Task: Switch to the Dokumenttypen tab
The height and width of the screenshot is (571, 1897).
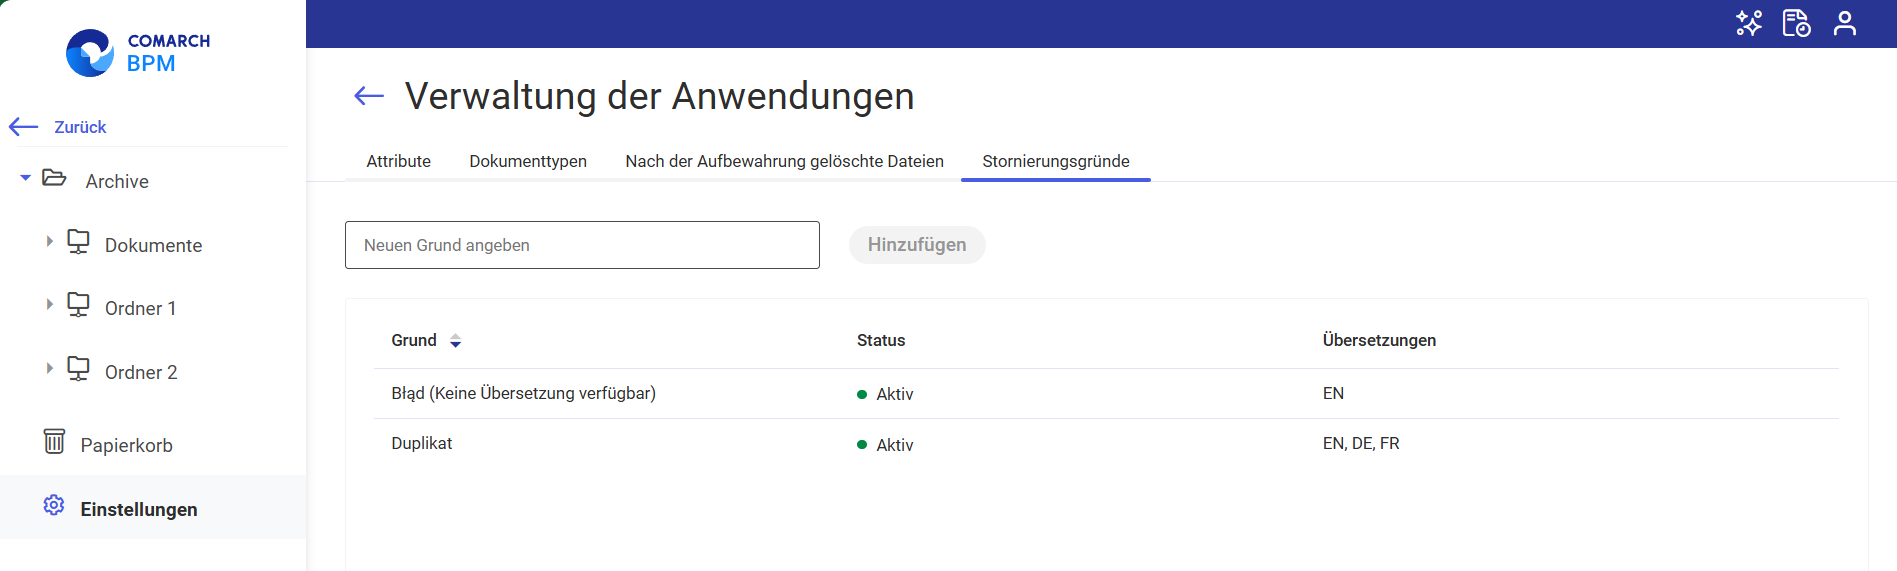Action: coord(528,161)
